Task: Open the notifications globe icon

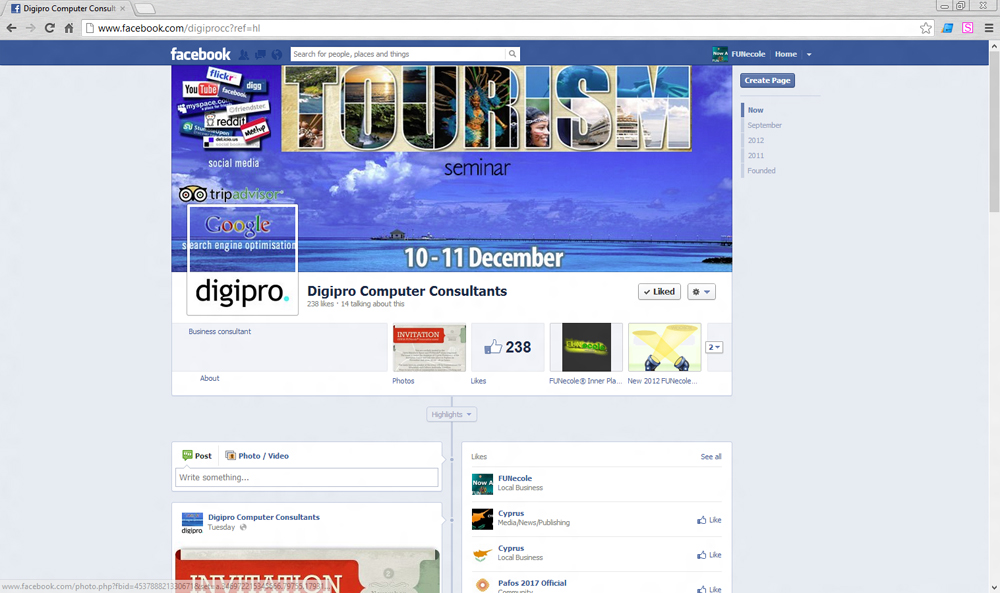Action: pos(276,54)
